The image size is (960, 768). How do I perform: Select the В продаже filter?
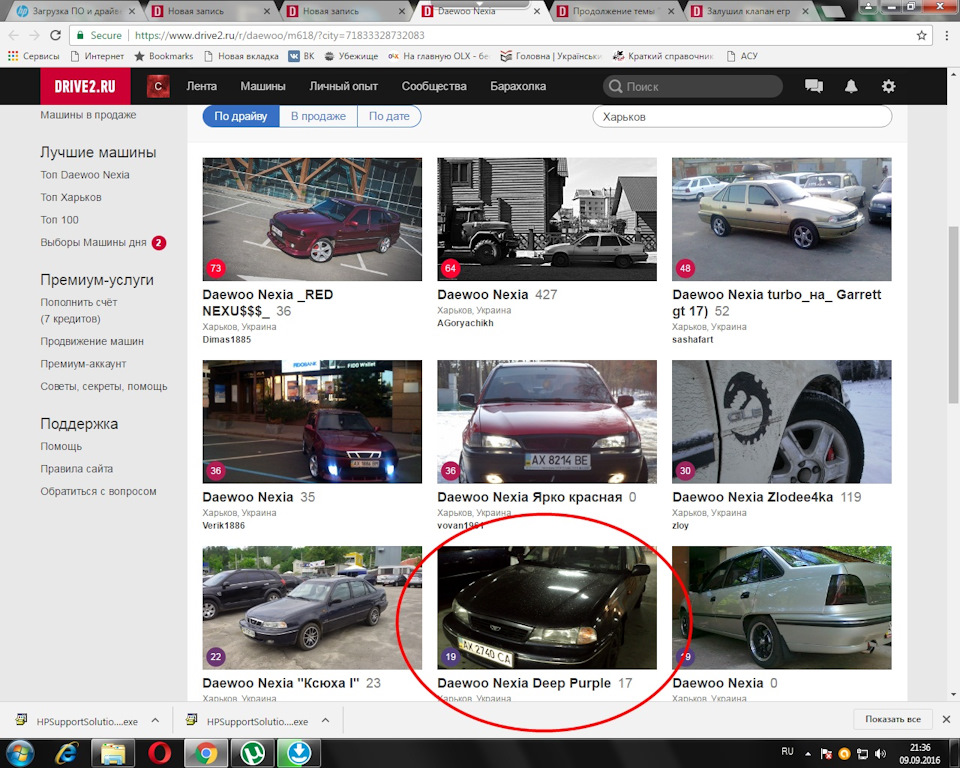(318, 116)
